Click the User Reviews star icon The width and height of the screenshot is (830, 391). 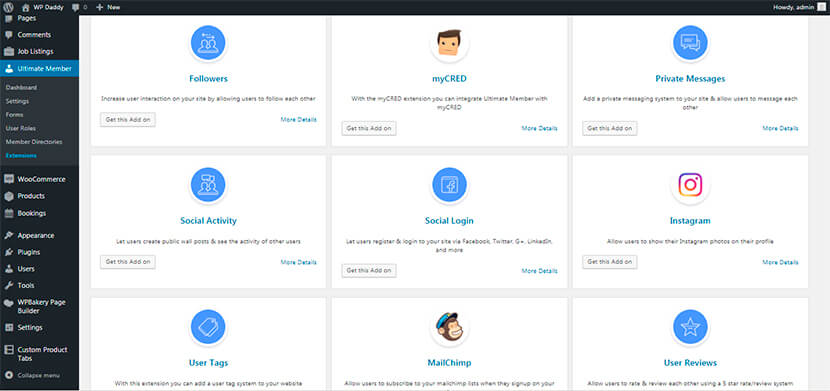tap(690, 328)
